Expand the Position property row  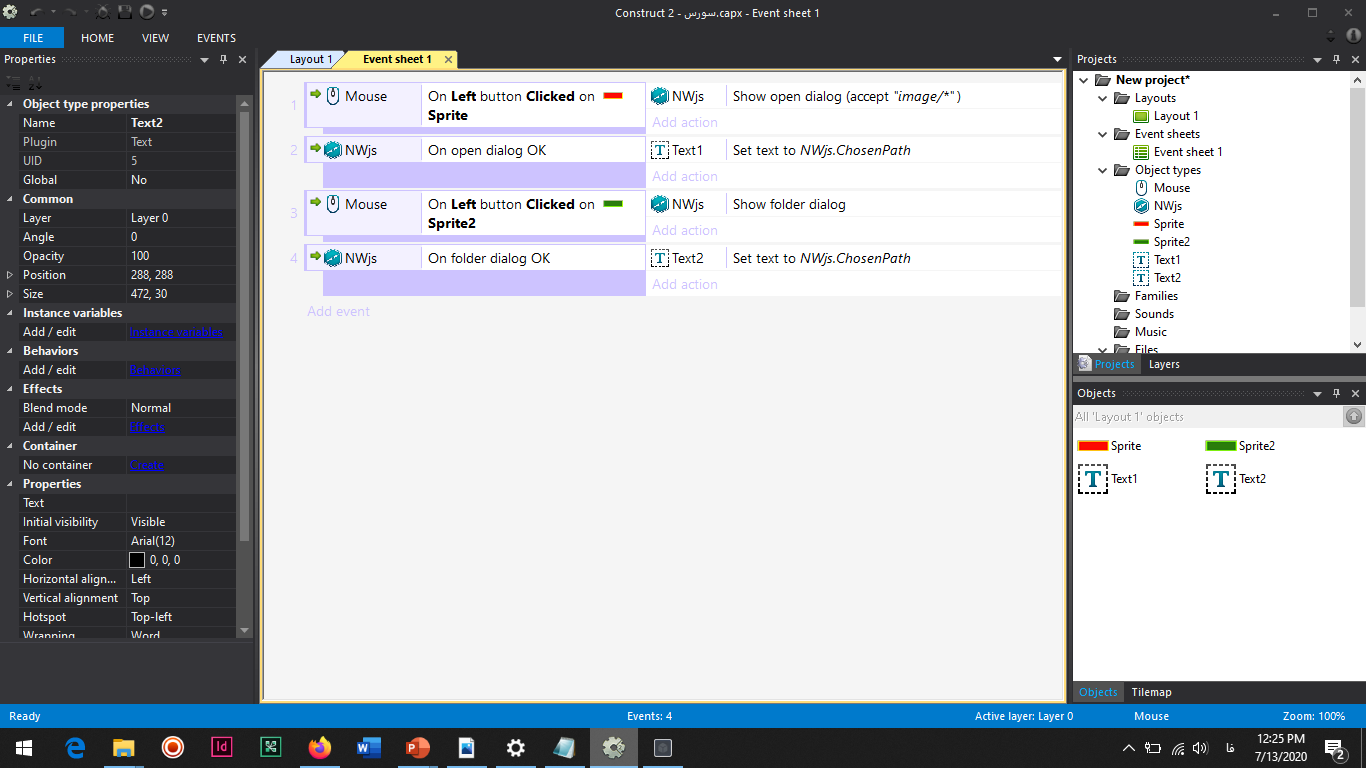click(11, 275)
